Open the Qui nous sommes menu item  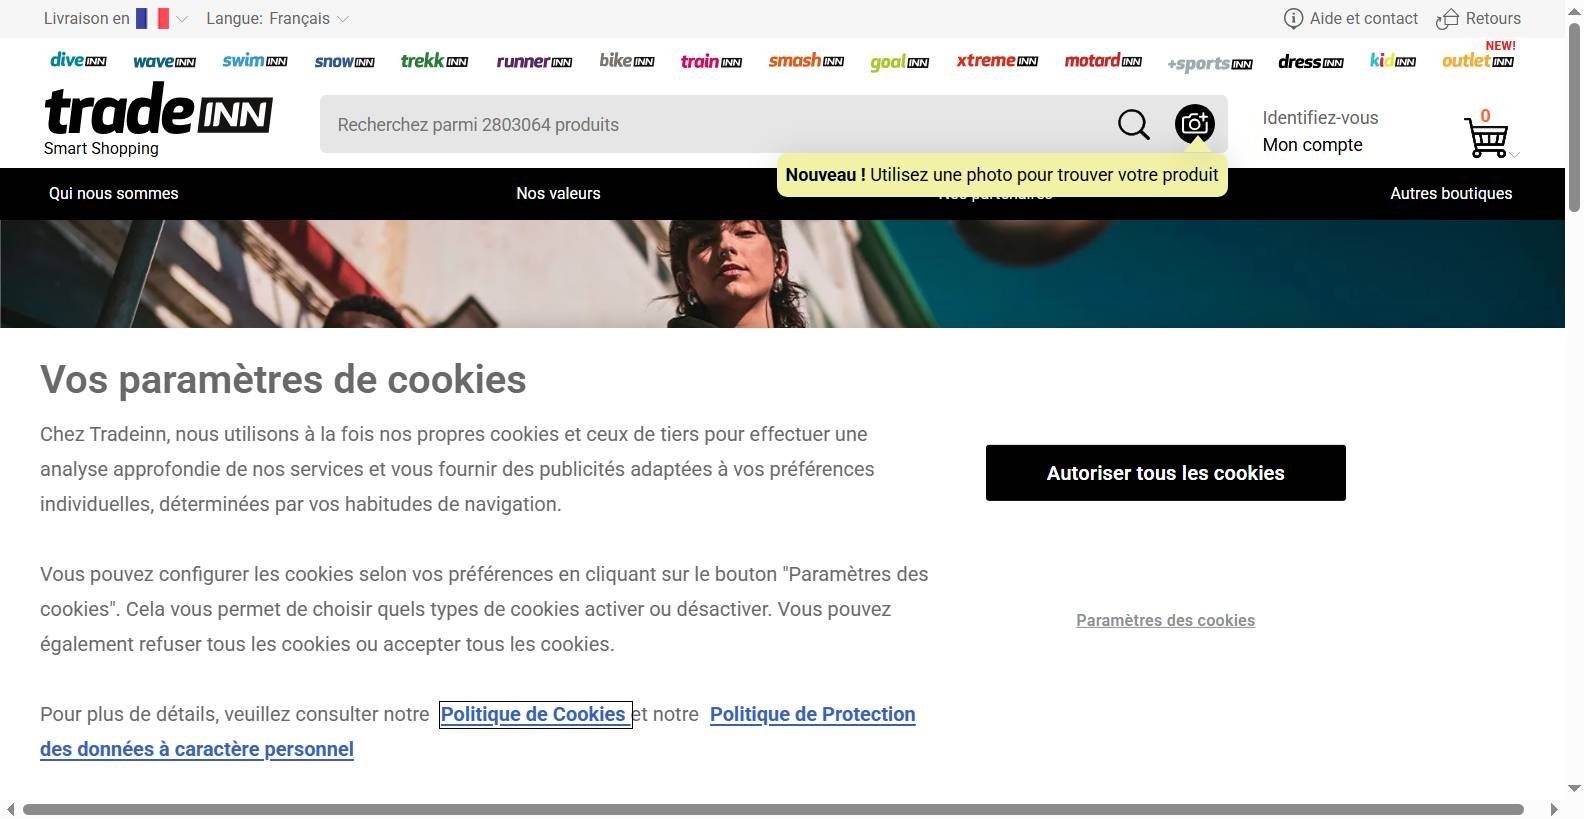click(114, 193)
